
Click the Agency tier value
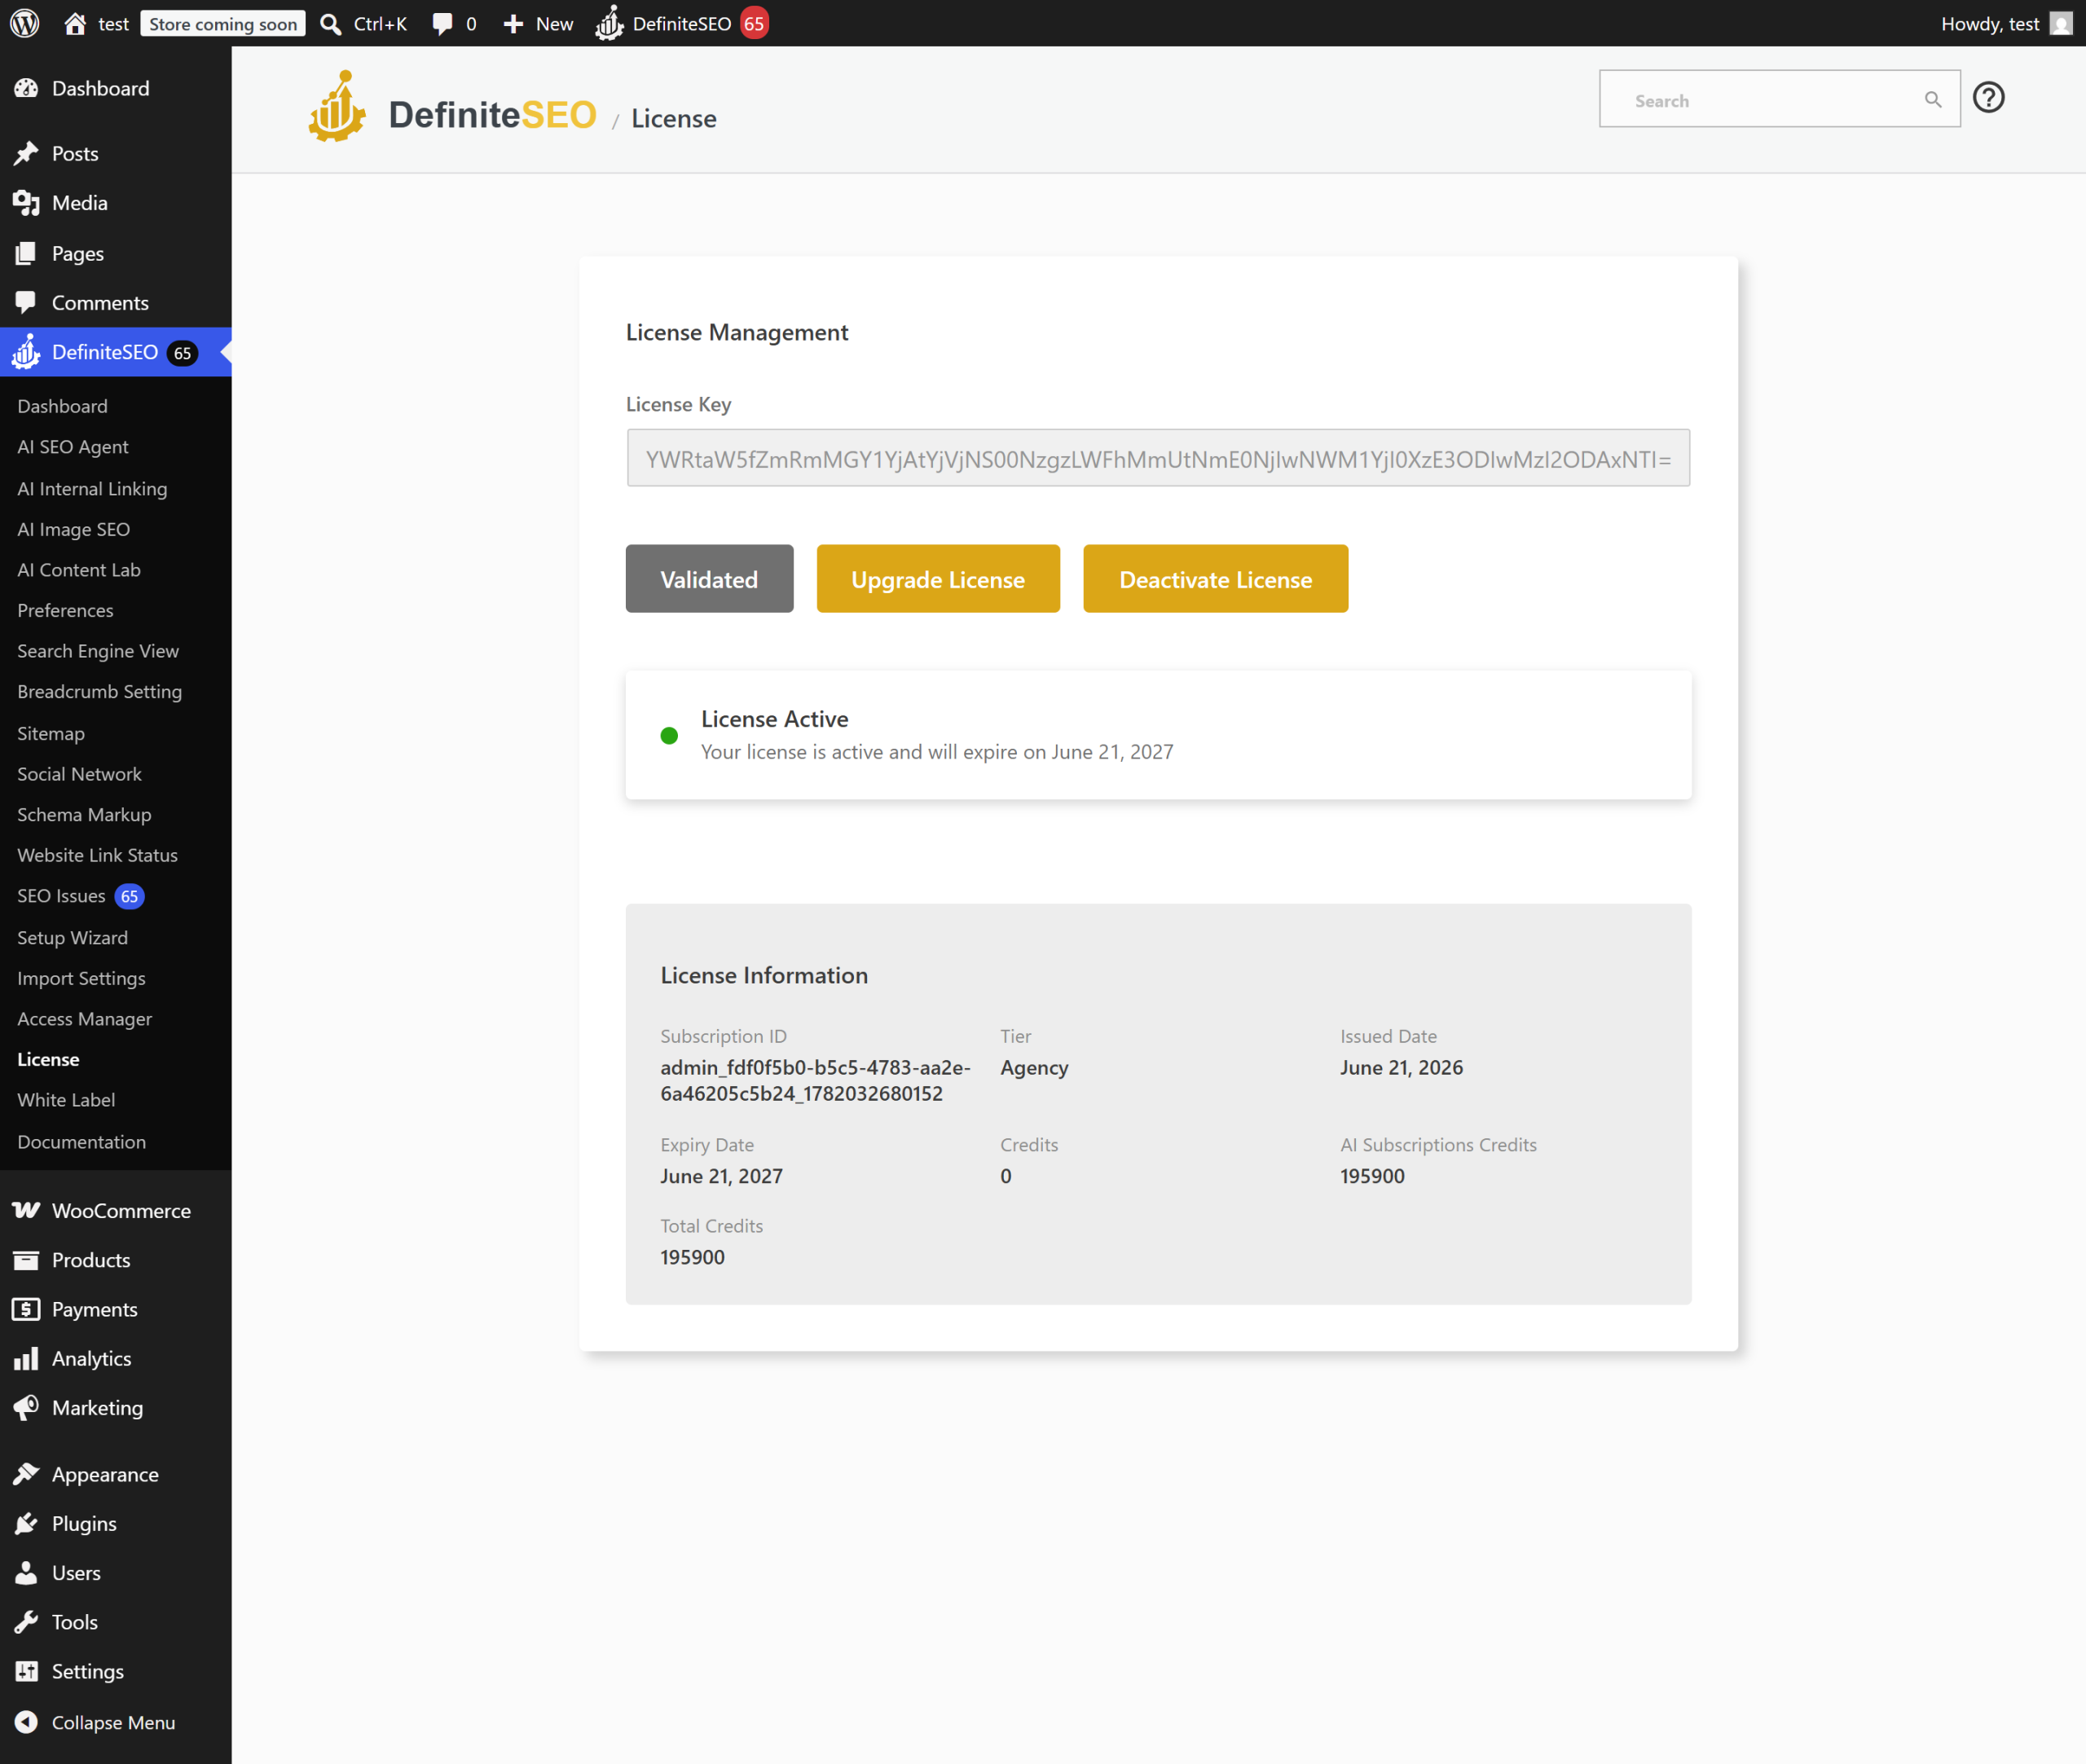[1034, 1068]
